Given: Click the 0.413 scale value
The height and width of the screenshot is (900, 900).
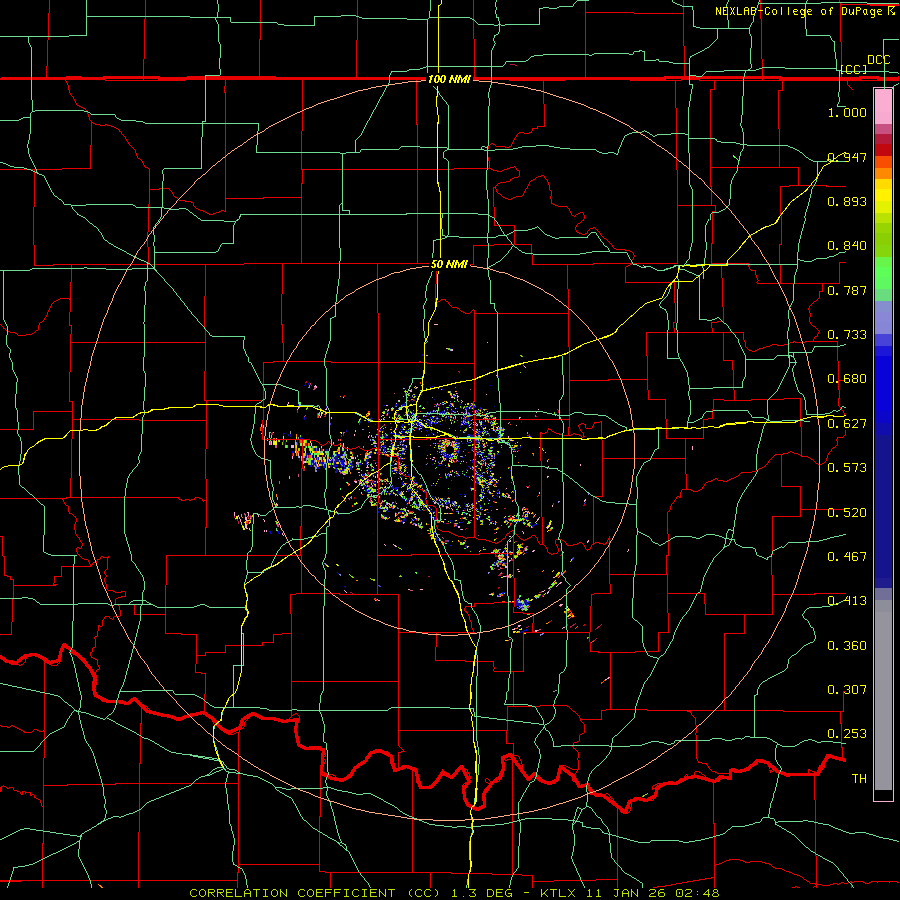Looking at the screenshot, I should coord(847,601).
